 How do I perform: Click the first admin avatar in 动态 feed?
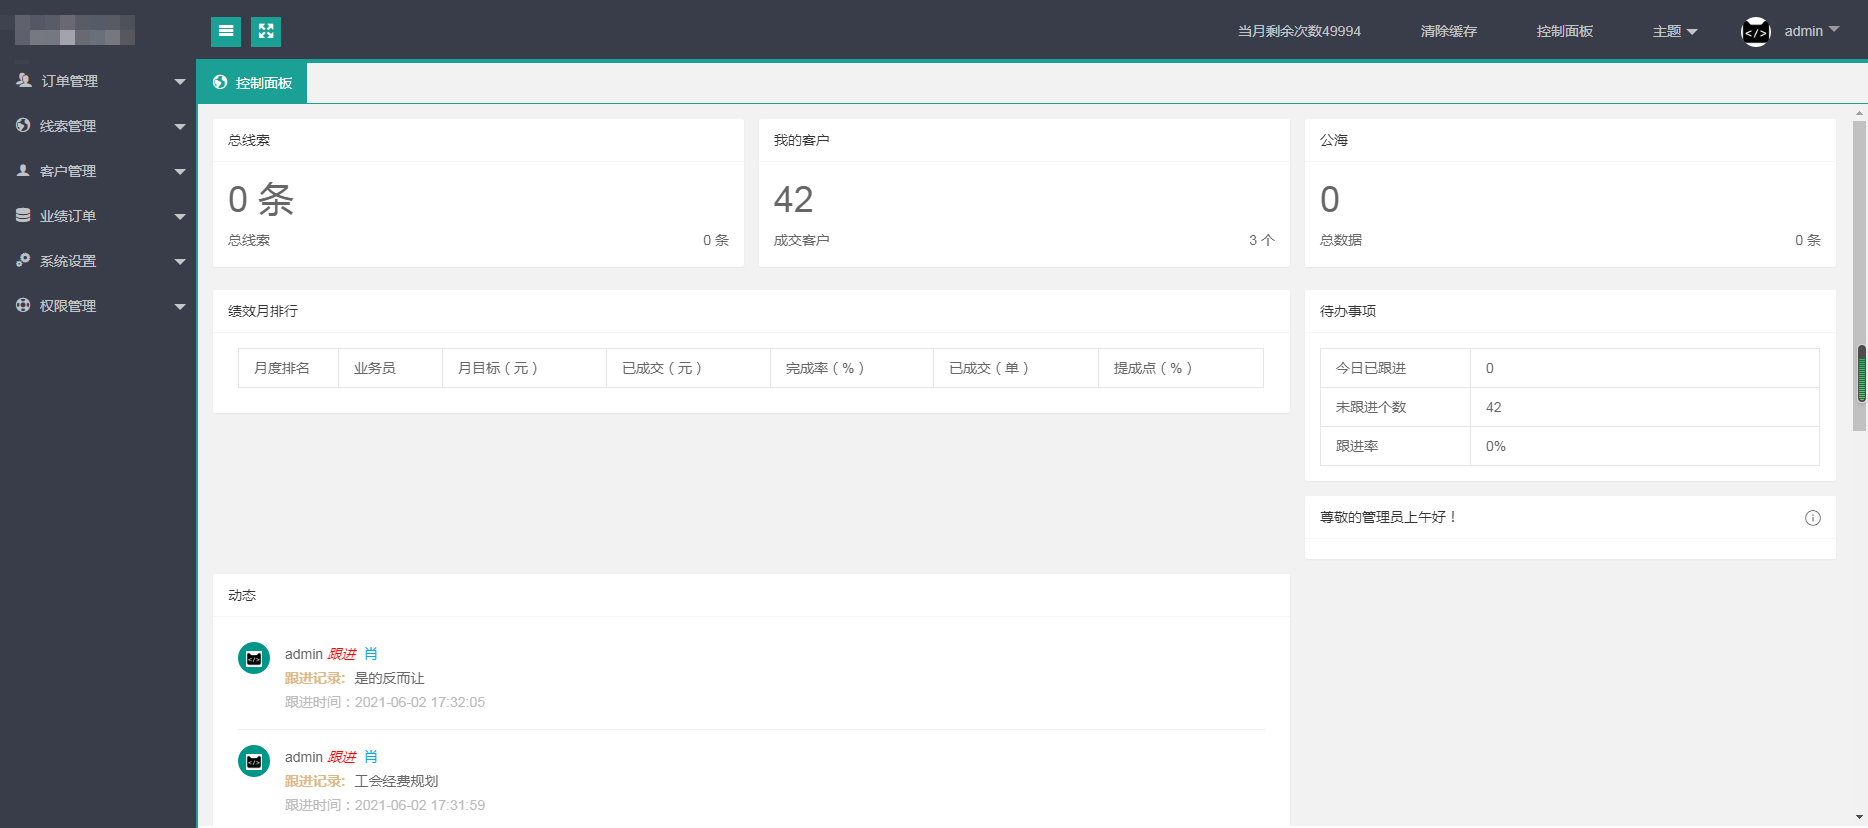pyautogui.click(x=254, y=658)
